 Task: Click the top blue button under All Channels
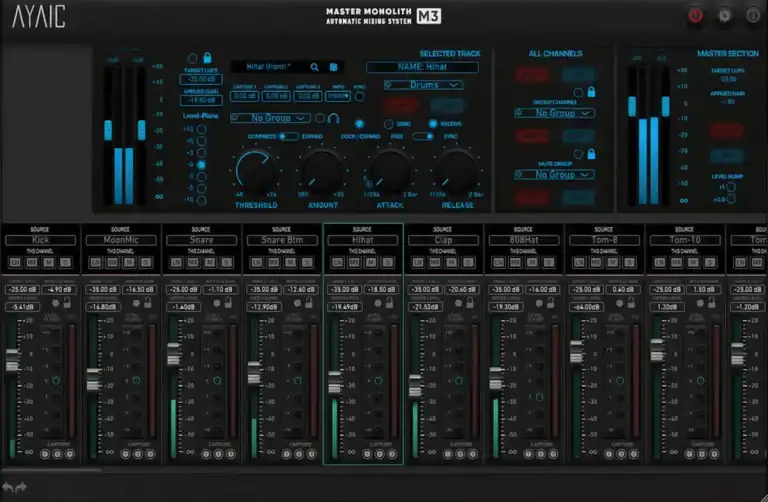point(578,75)
